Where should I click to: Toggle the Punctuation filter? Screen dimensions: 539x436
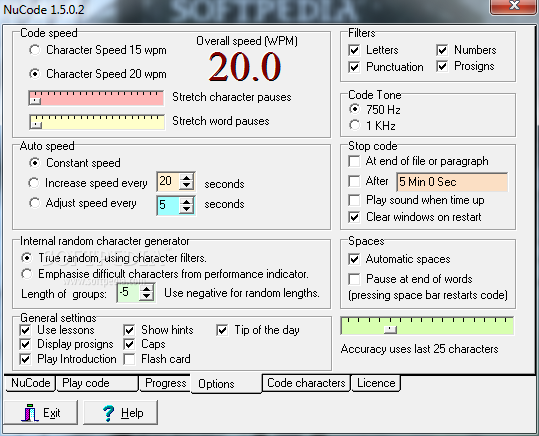(354, 67)
